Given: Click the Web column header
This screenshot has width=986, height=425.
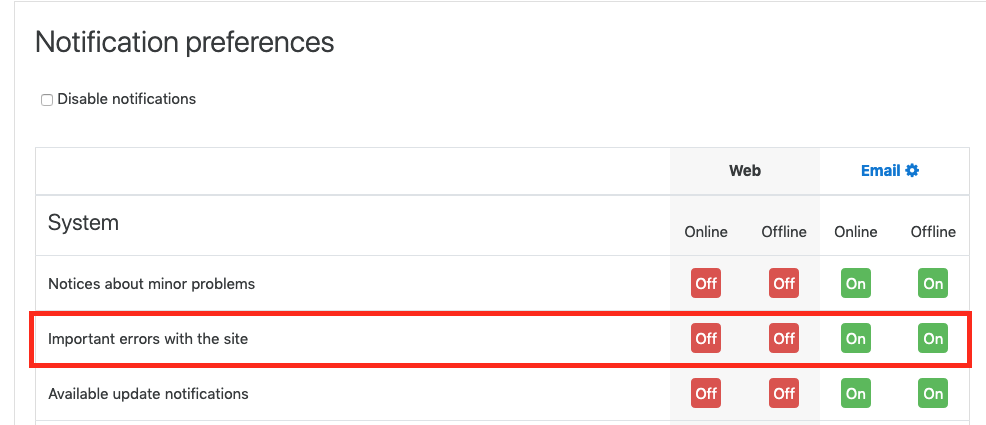Looking at the screenshot, I should [745, 171].
